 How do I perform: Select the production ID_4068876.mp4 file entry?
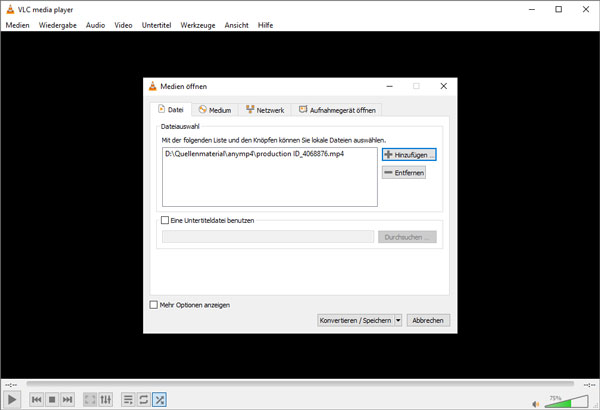[x=254, y=154]
